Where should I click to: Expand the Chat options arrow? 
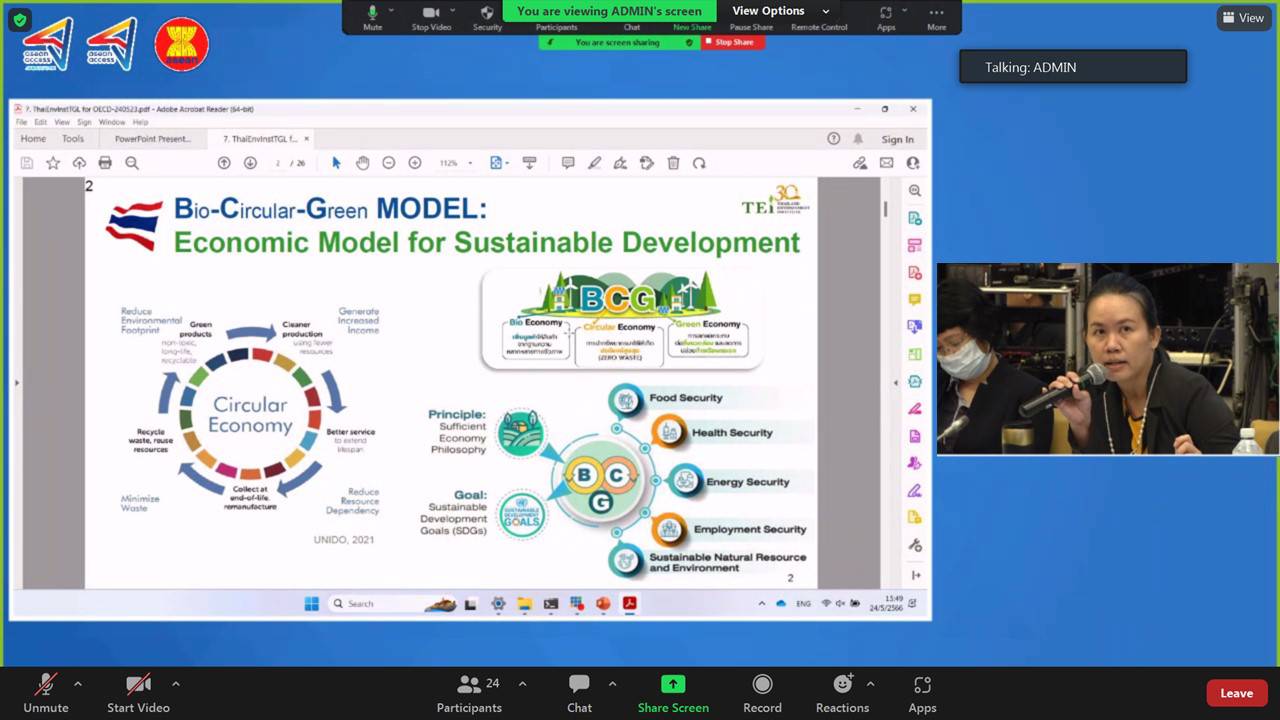pyautogui.click(x=612, y=684)
